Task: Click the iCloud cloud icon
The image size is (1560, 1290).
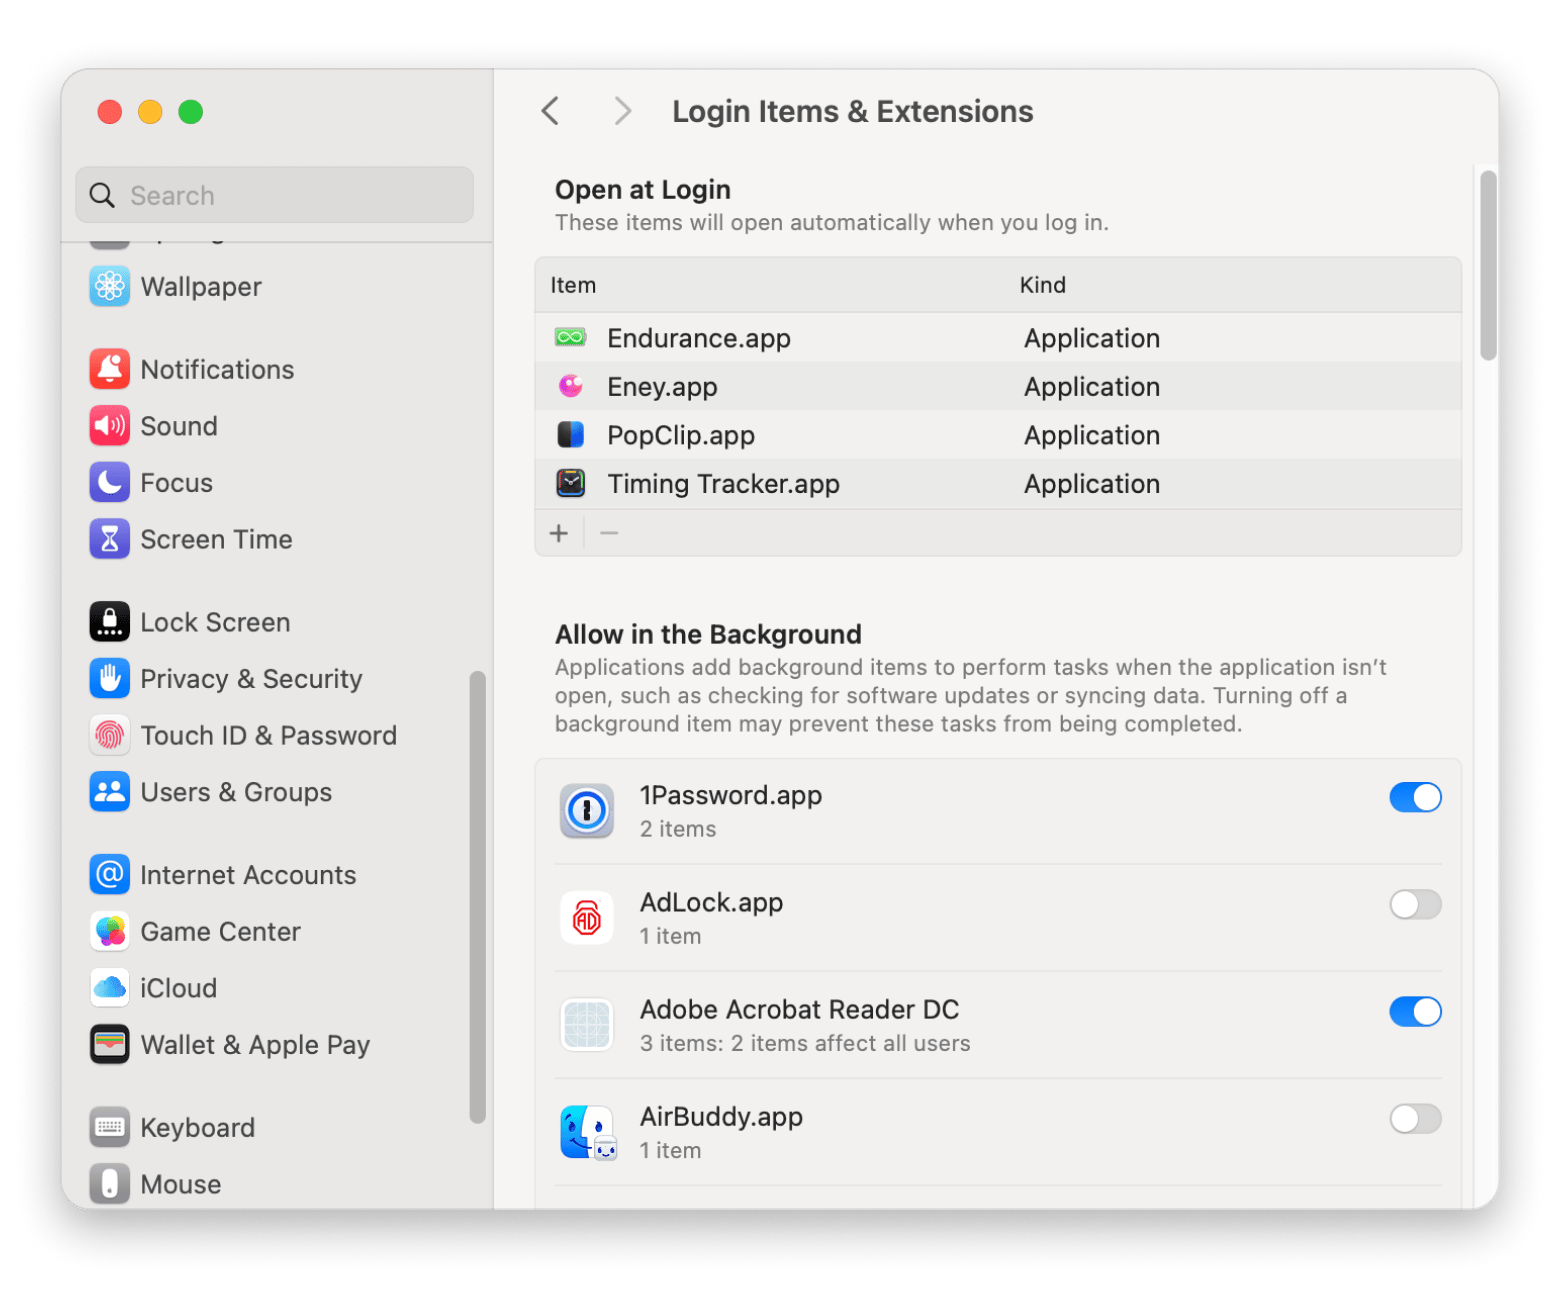Action: pyautogui.click(x=110, y=989)
